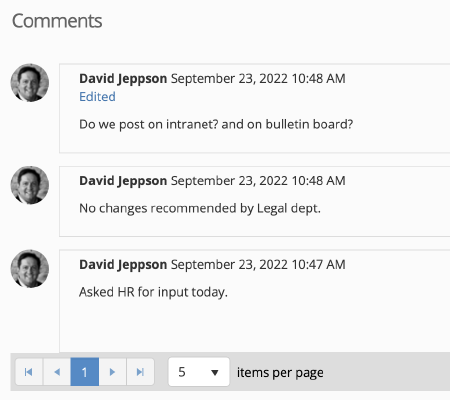Click David Jeppson name on Legal comment

(123, 181)
